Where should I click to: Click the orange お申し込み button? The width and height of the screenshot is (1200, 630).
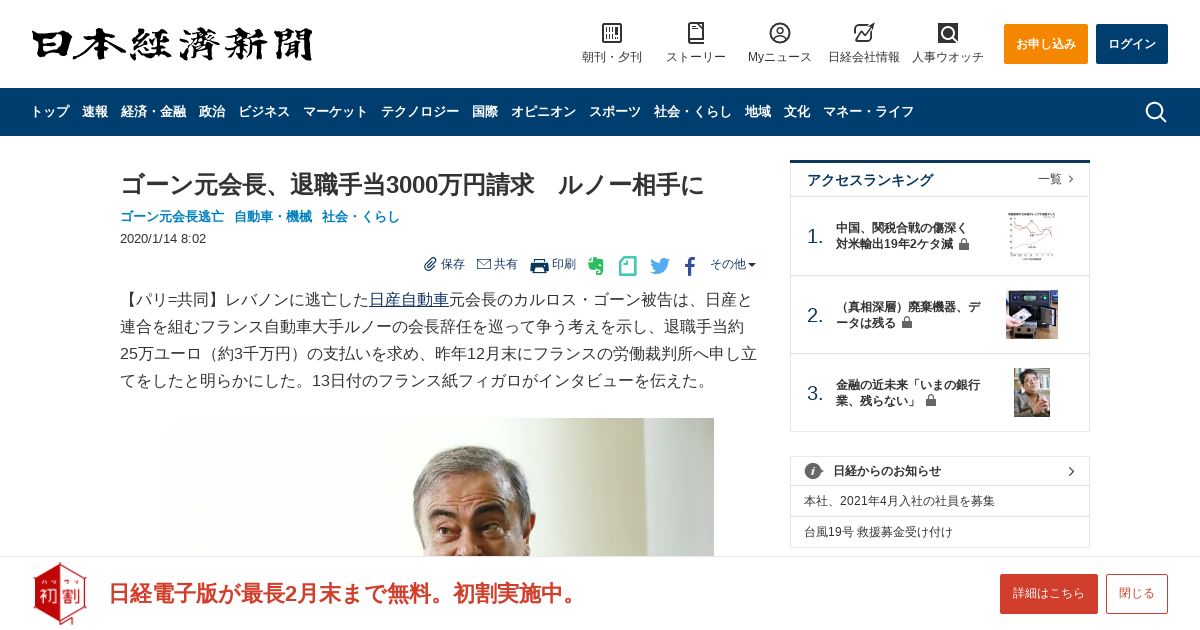(1046, 44)
